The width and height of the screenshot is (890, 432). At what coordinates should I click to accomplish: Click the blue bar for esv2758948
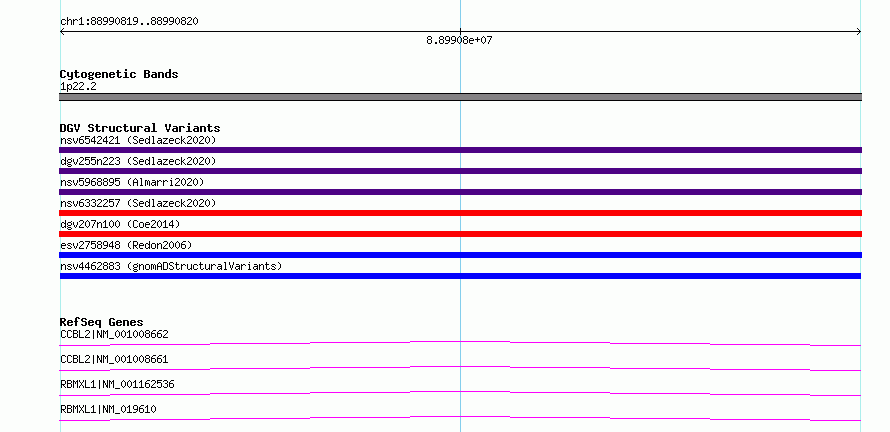pos(460,255)
